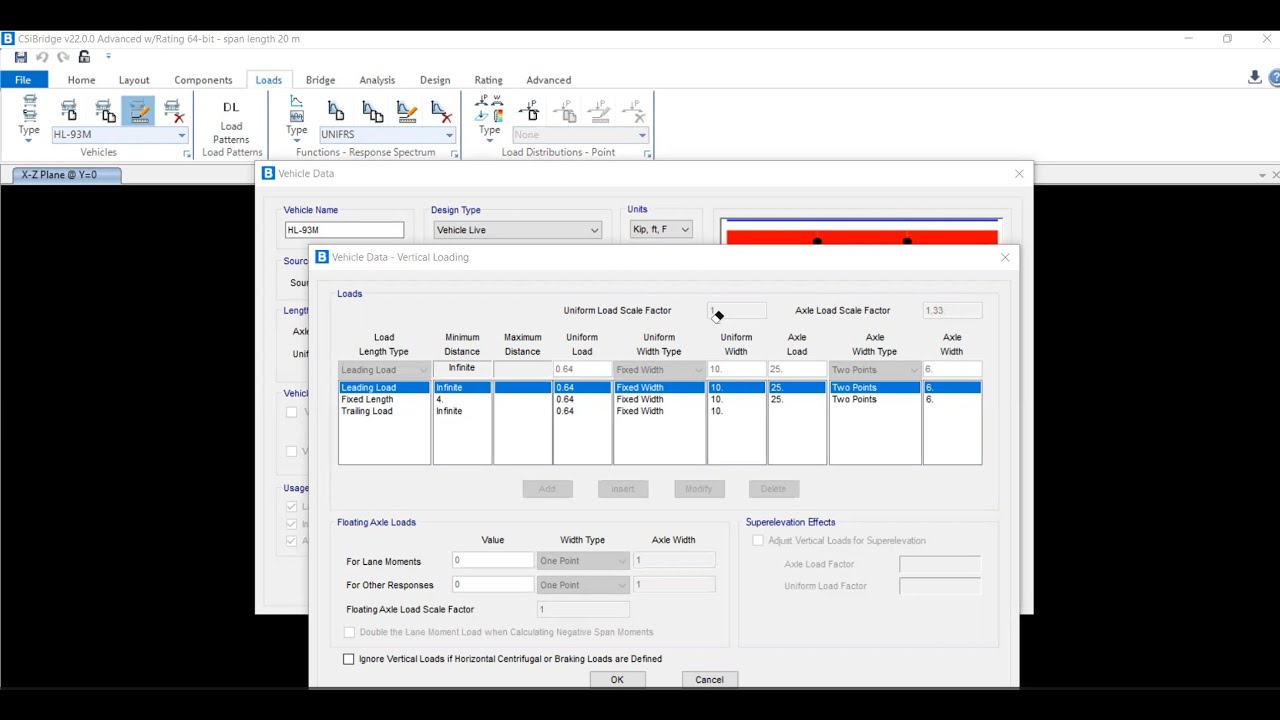Open the Units Kip, ft, F dropdown
Screen dimensions: 1280x720
tap(685, 230)
